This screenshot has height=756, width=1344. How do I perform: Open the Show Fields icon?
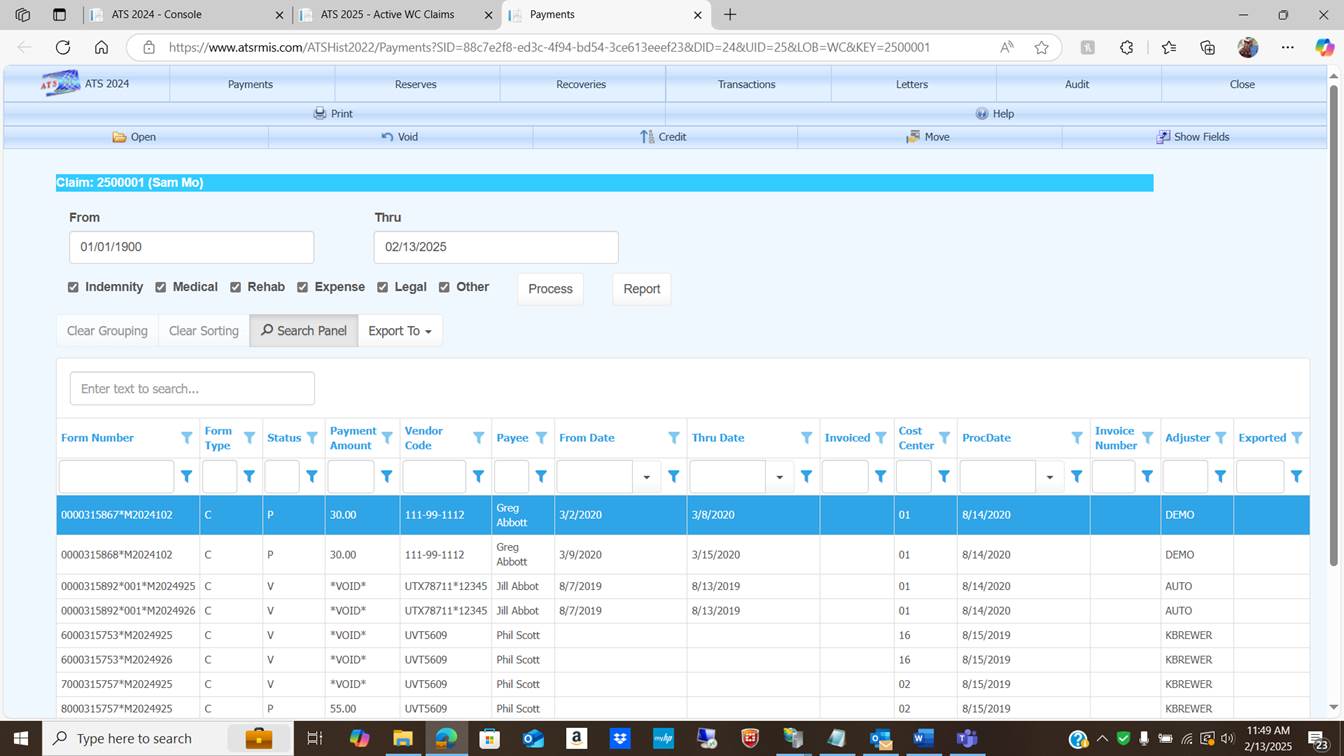tap(1163, 137)
